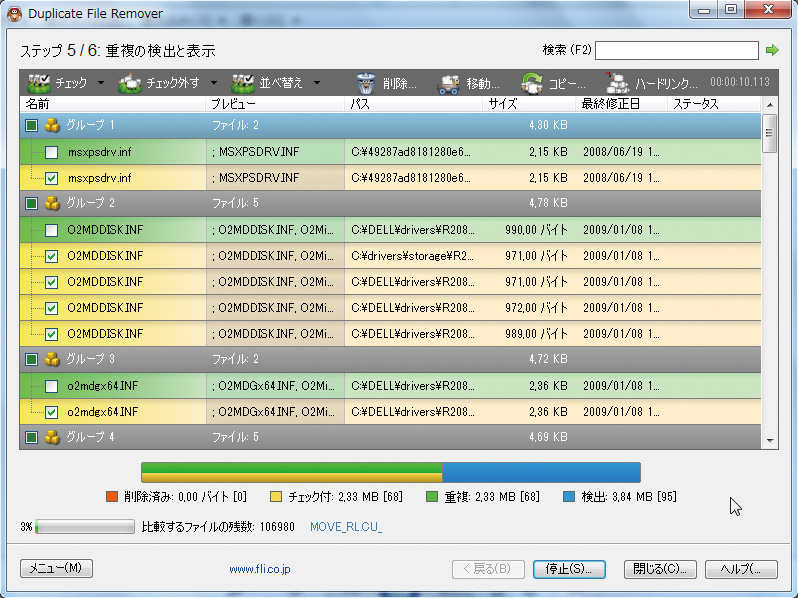Click the プレビュー column header
This screenshot has width=798, height=598.
[275, 104]
